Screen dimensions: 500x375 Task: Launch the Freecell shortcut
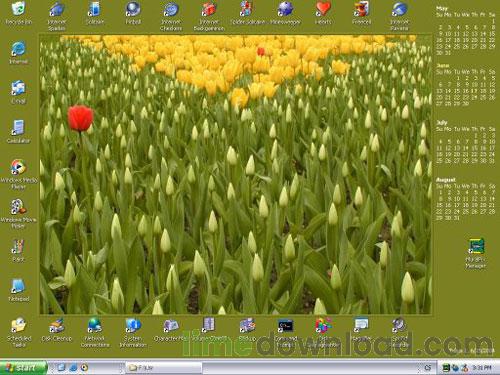coord(361,13)
